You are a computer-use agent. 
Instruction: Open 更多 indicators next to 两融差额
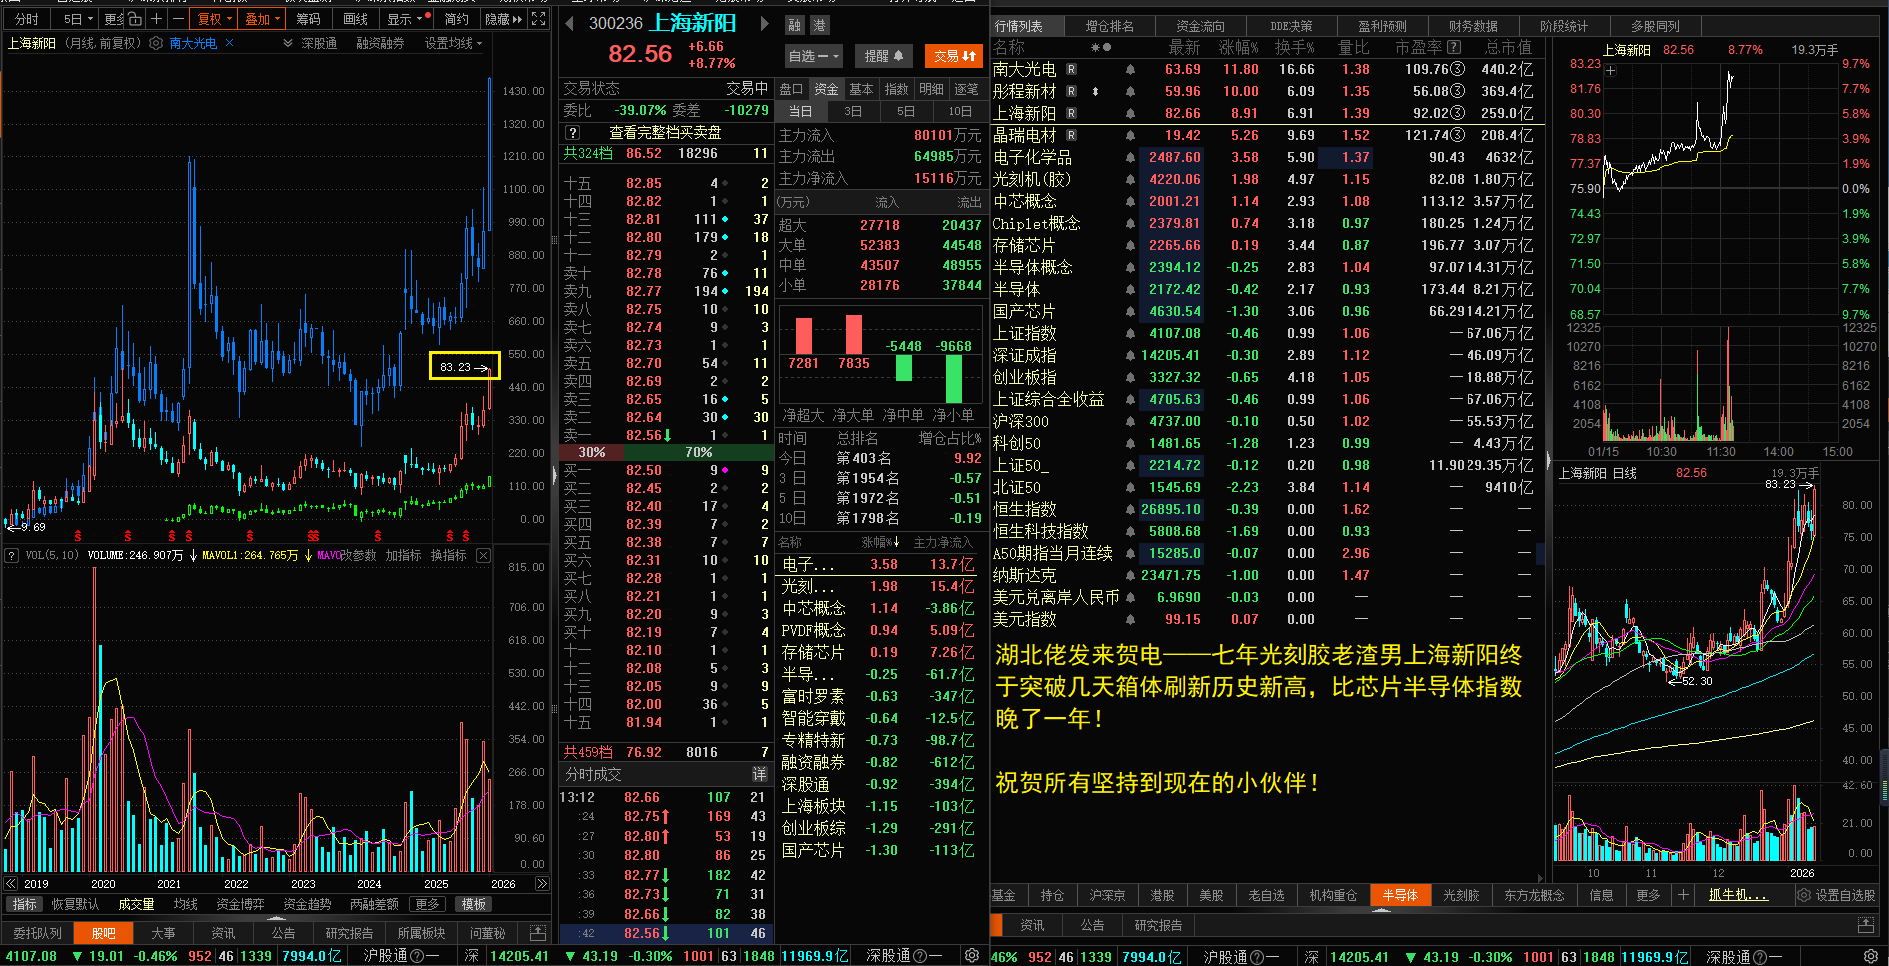[428, 904]
